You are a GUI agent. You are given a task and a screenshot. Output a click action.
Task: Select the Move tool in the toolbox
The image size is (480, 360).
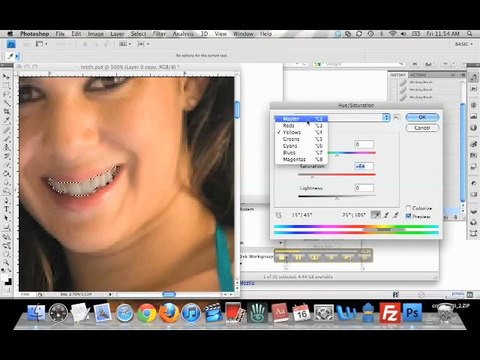point(6,77)
